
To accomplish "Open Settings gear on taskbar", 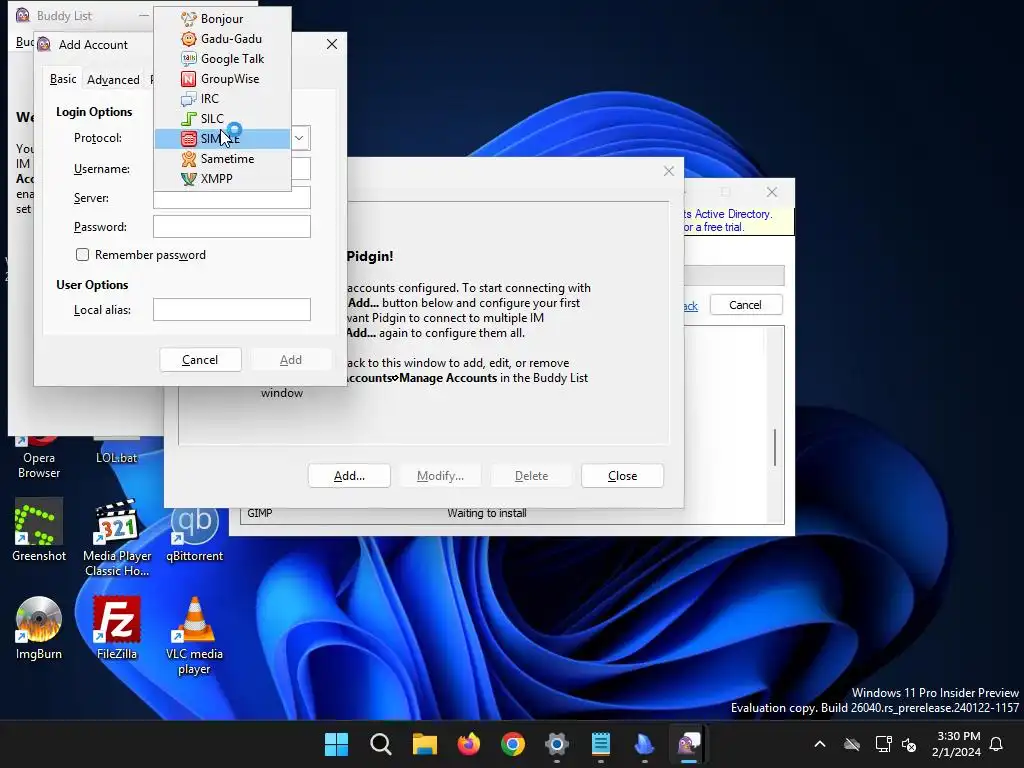I will point(556,744).
